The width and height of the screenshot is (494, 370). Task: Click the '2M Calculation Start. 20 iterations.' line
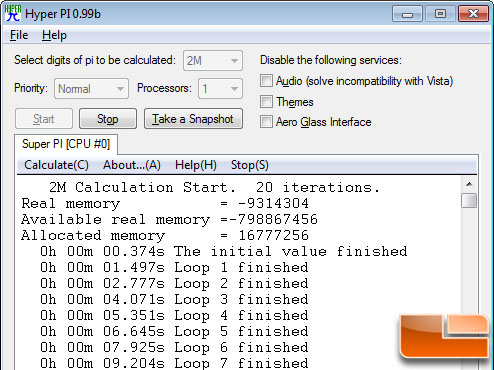pyautogui.click(x=214, y=188)
